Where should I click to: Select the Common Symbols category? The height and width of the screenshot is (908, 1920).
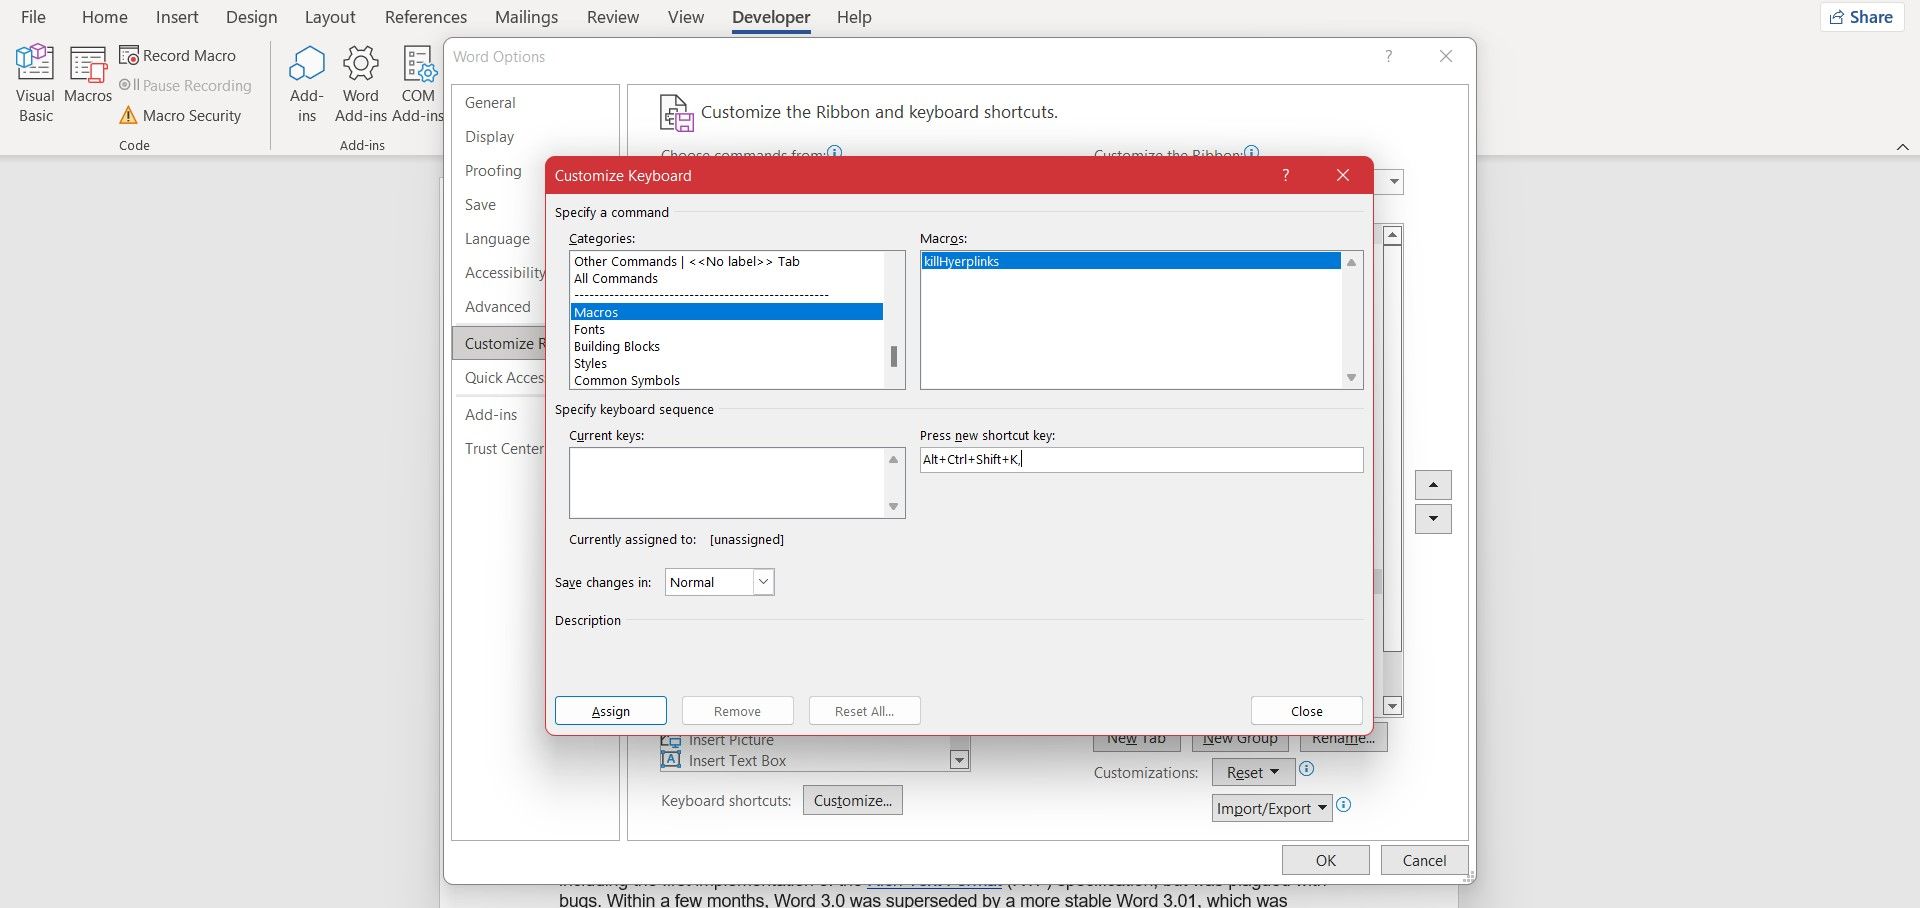pyautogui.click(x=727, y=380)
